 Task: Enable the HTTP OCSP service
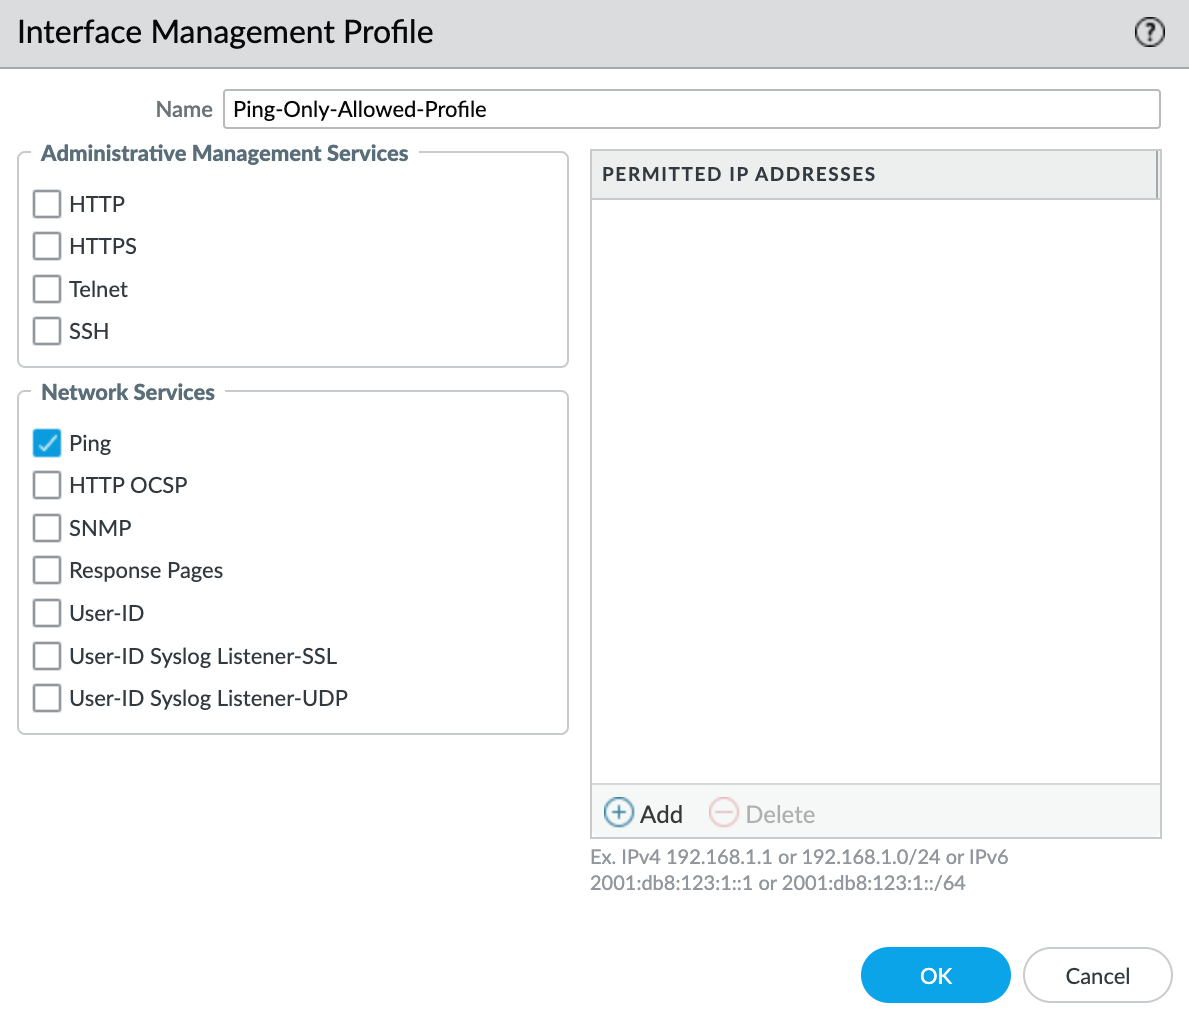coord(46,485)
